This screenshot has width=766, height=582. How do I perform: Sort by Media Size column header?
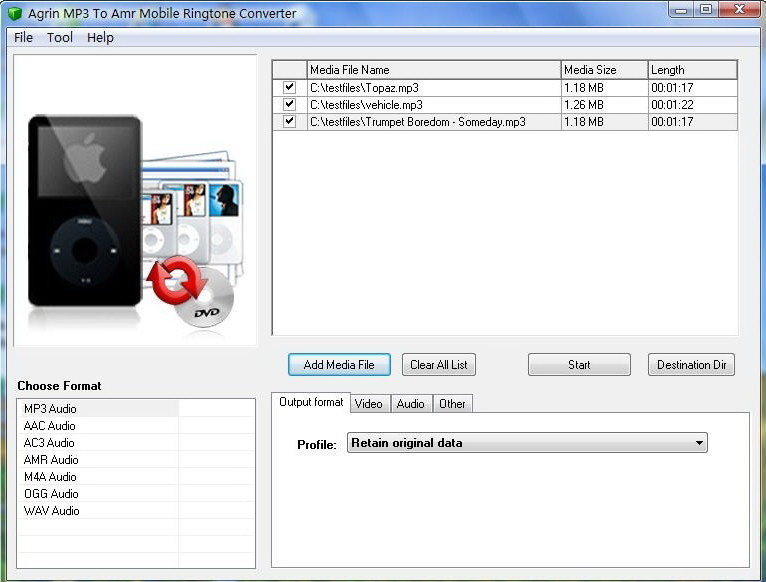click(604, 70)
